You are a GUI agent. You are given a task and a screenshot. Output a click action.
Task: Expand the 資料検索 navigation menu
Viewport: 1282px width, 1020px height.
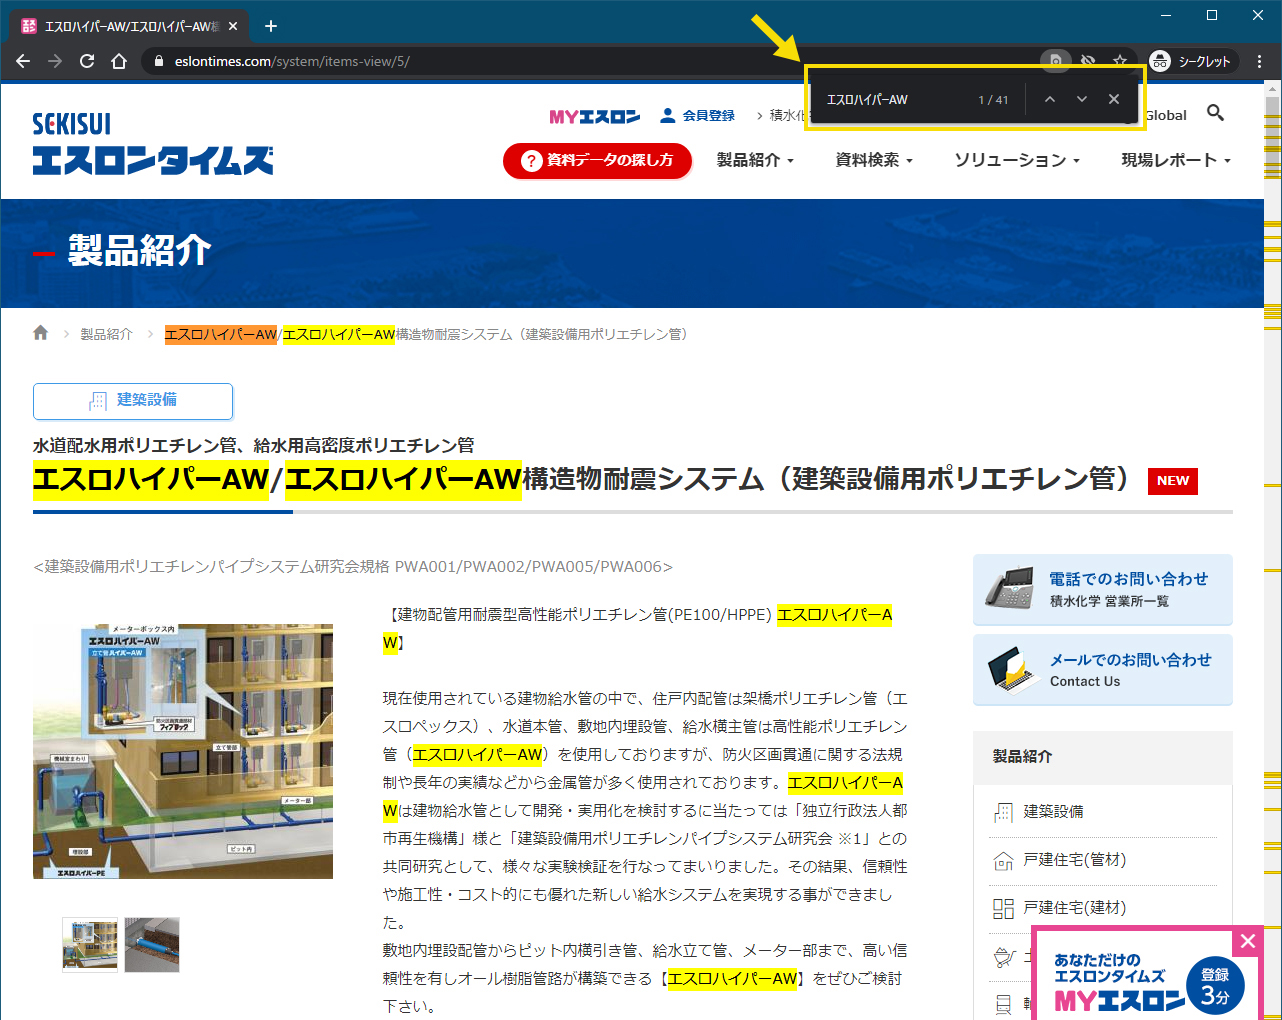[874, 160]
